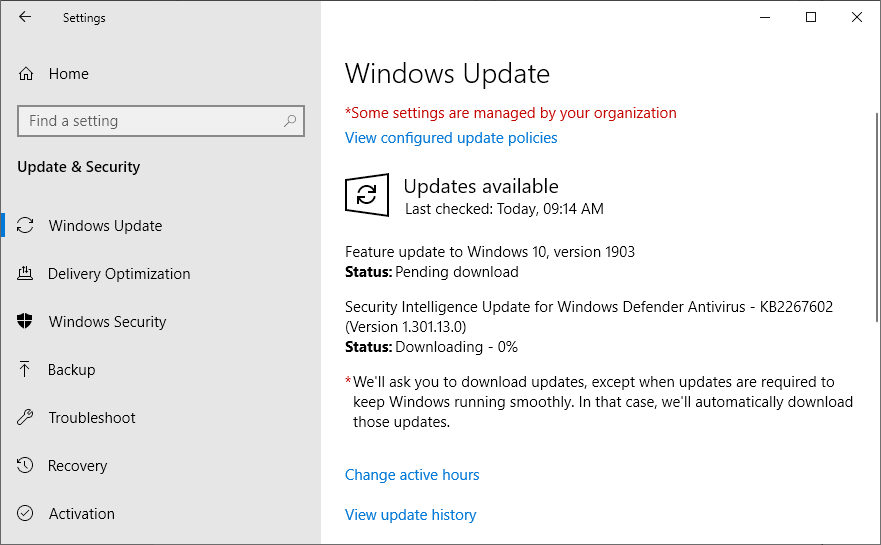Maximize the Settings window
The image size is (881, 545).
pyautogui.click(x=811, y=17)
